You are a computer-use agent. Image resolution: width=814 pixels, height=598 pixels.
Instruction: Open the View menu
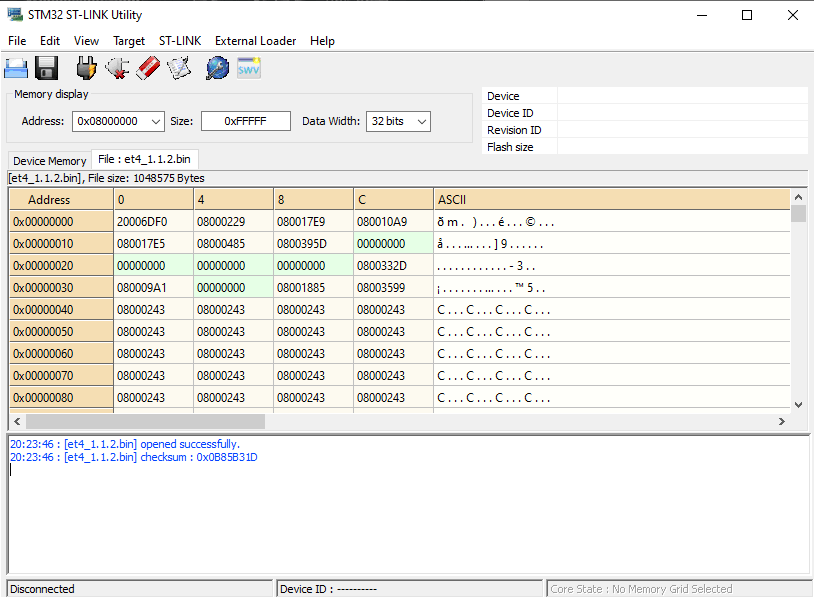tap(86, 41)
